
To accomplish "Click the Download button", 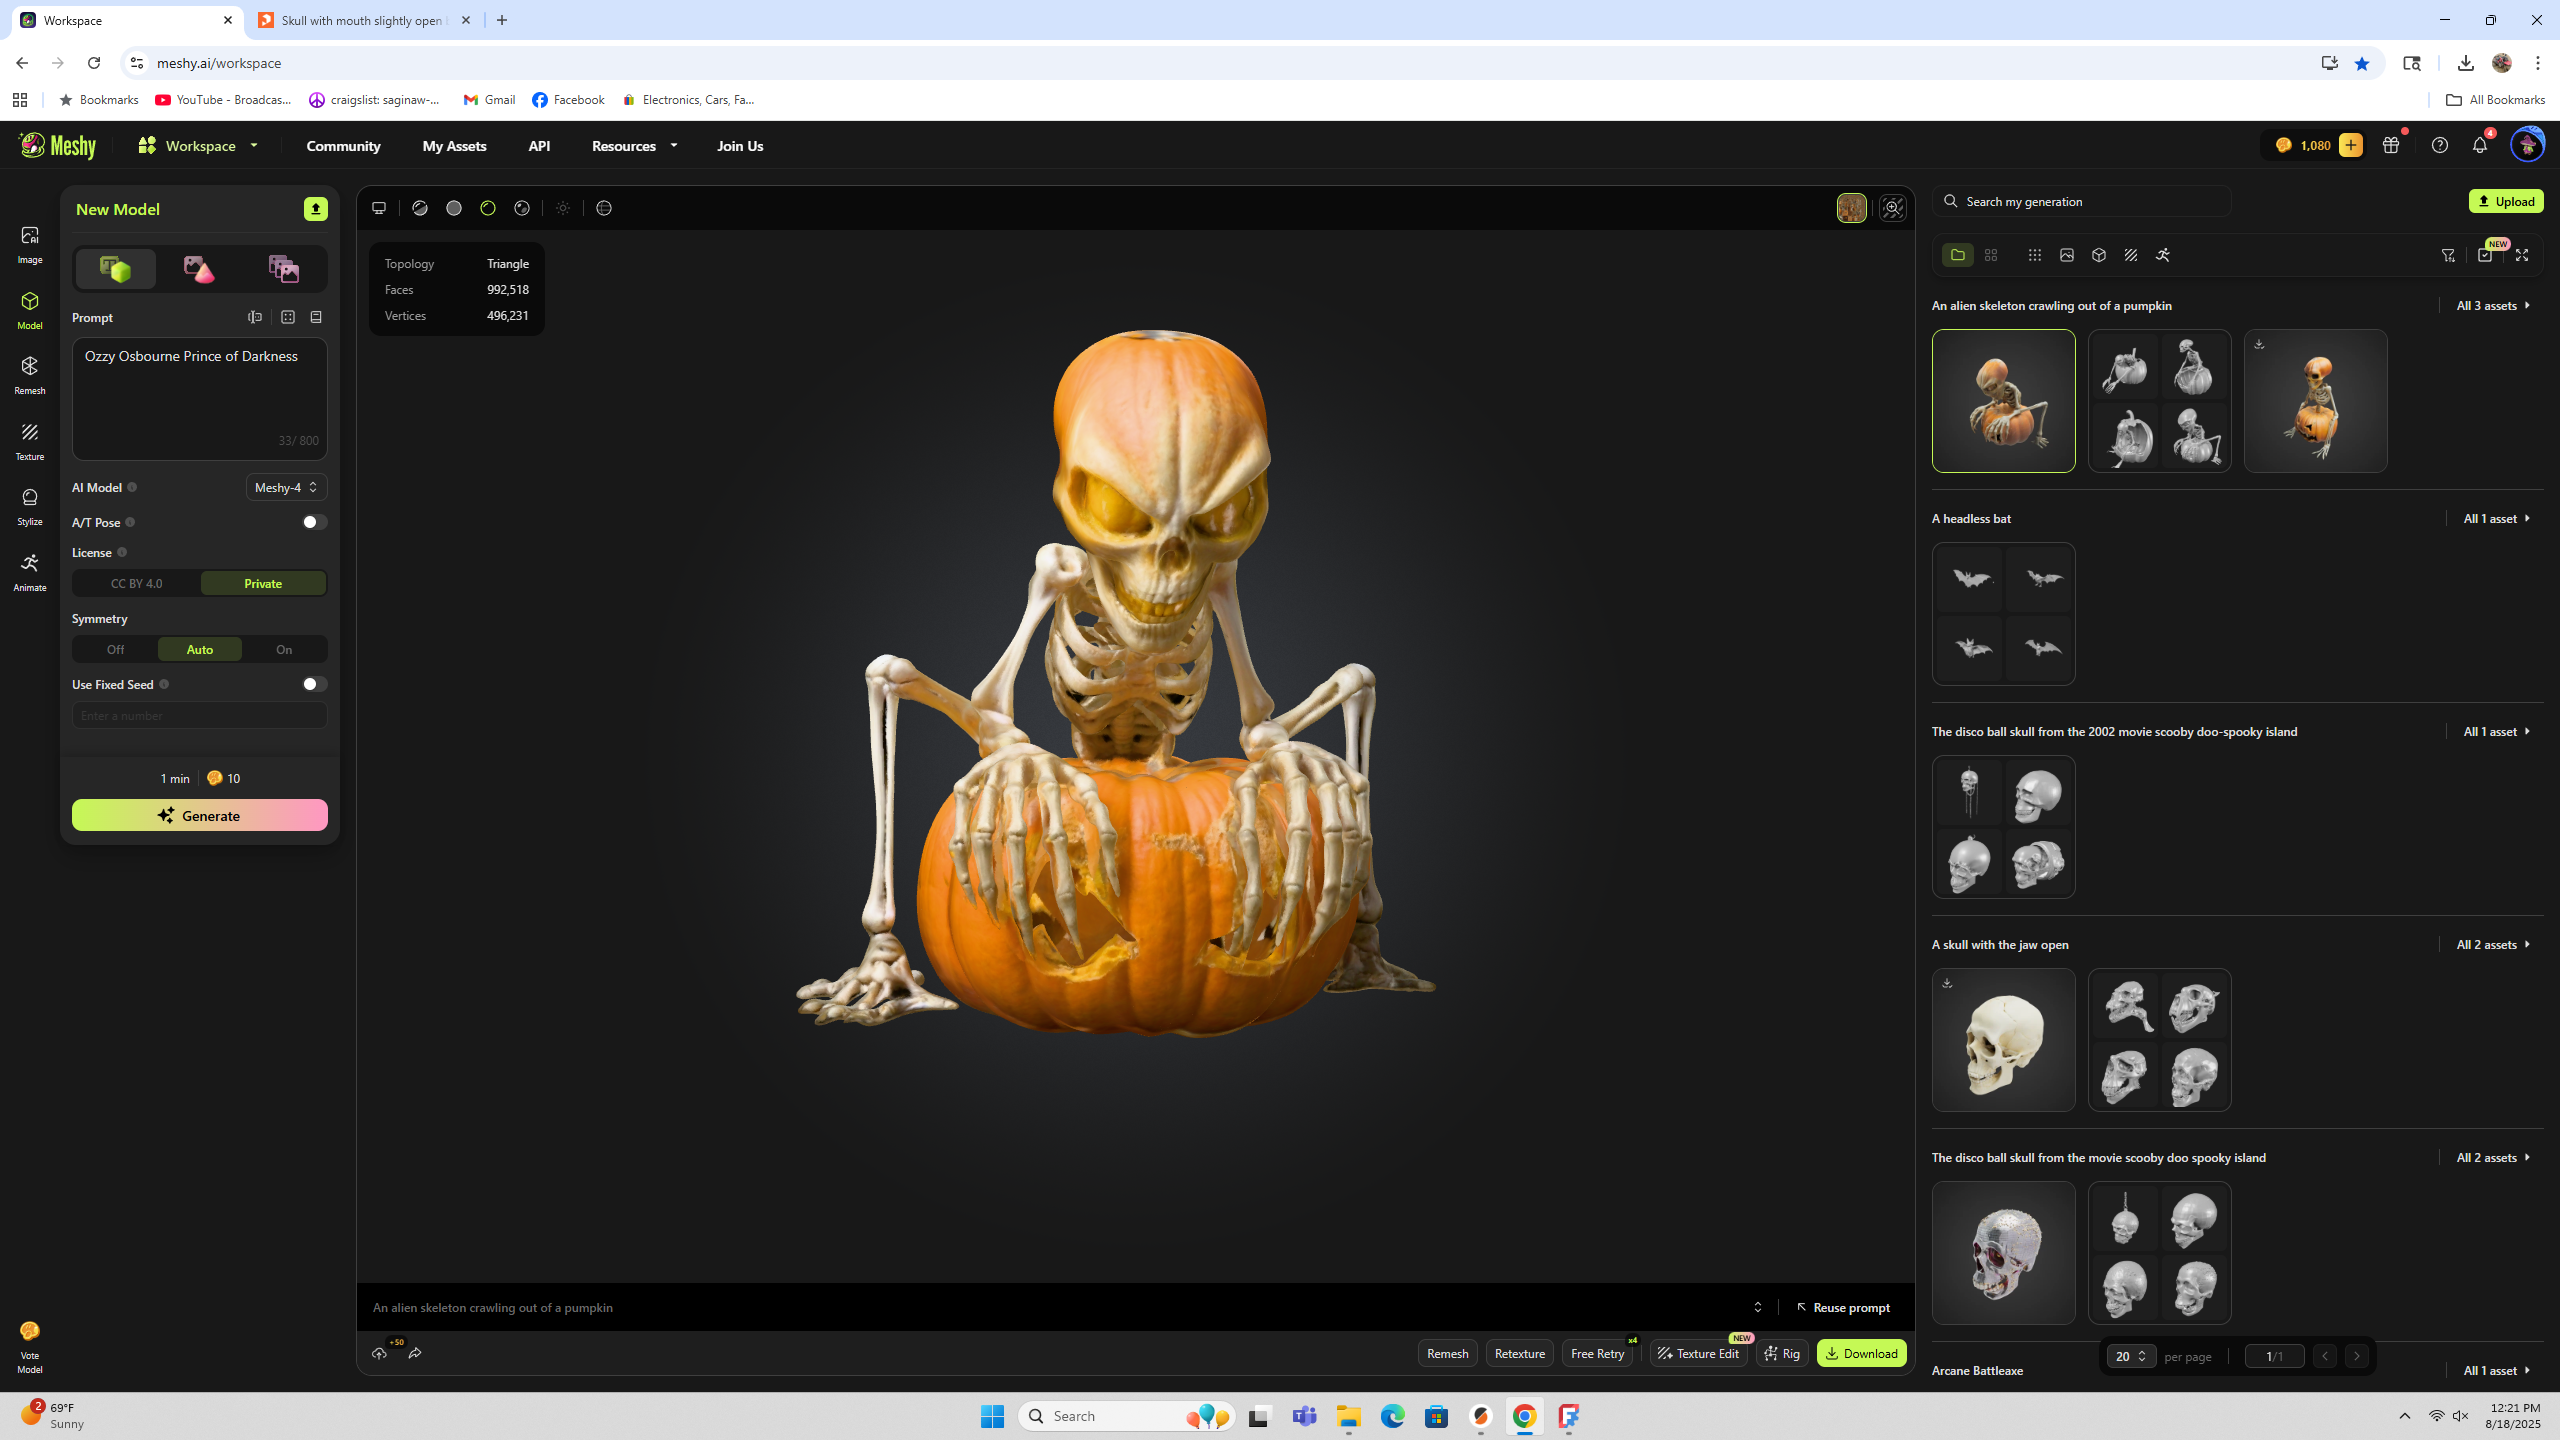I will coord(1861,1353).
